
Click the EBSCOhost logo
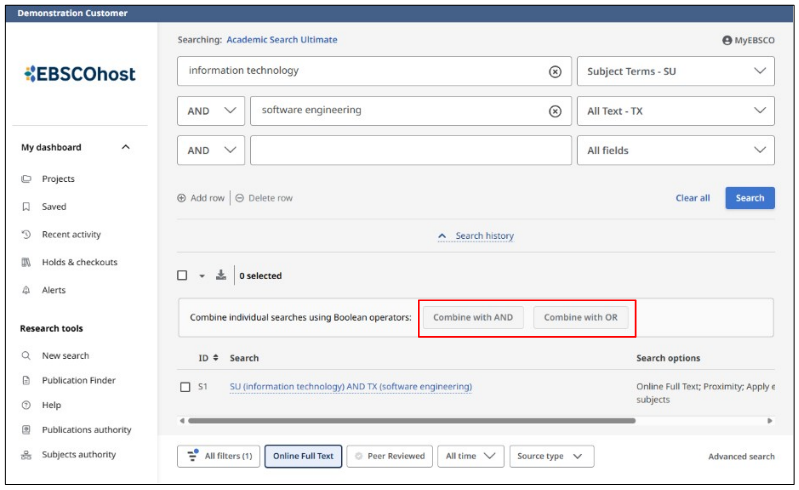[x=80, y=74]
